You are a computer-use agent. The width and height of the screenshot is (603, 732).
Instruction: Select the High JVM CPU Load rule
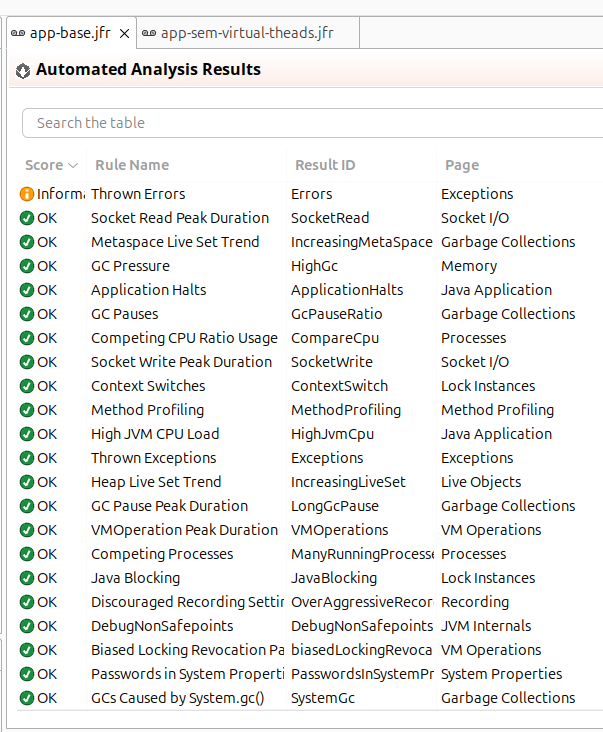coord(155,434)
